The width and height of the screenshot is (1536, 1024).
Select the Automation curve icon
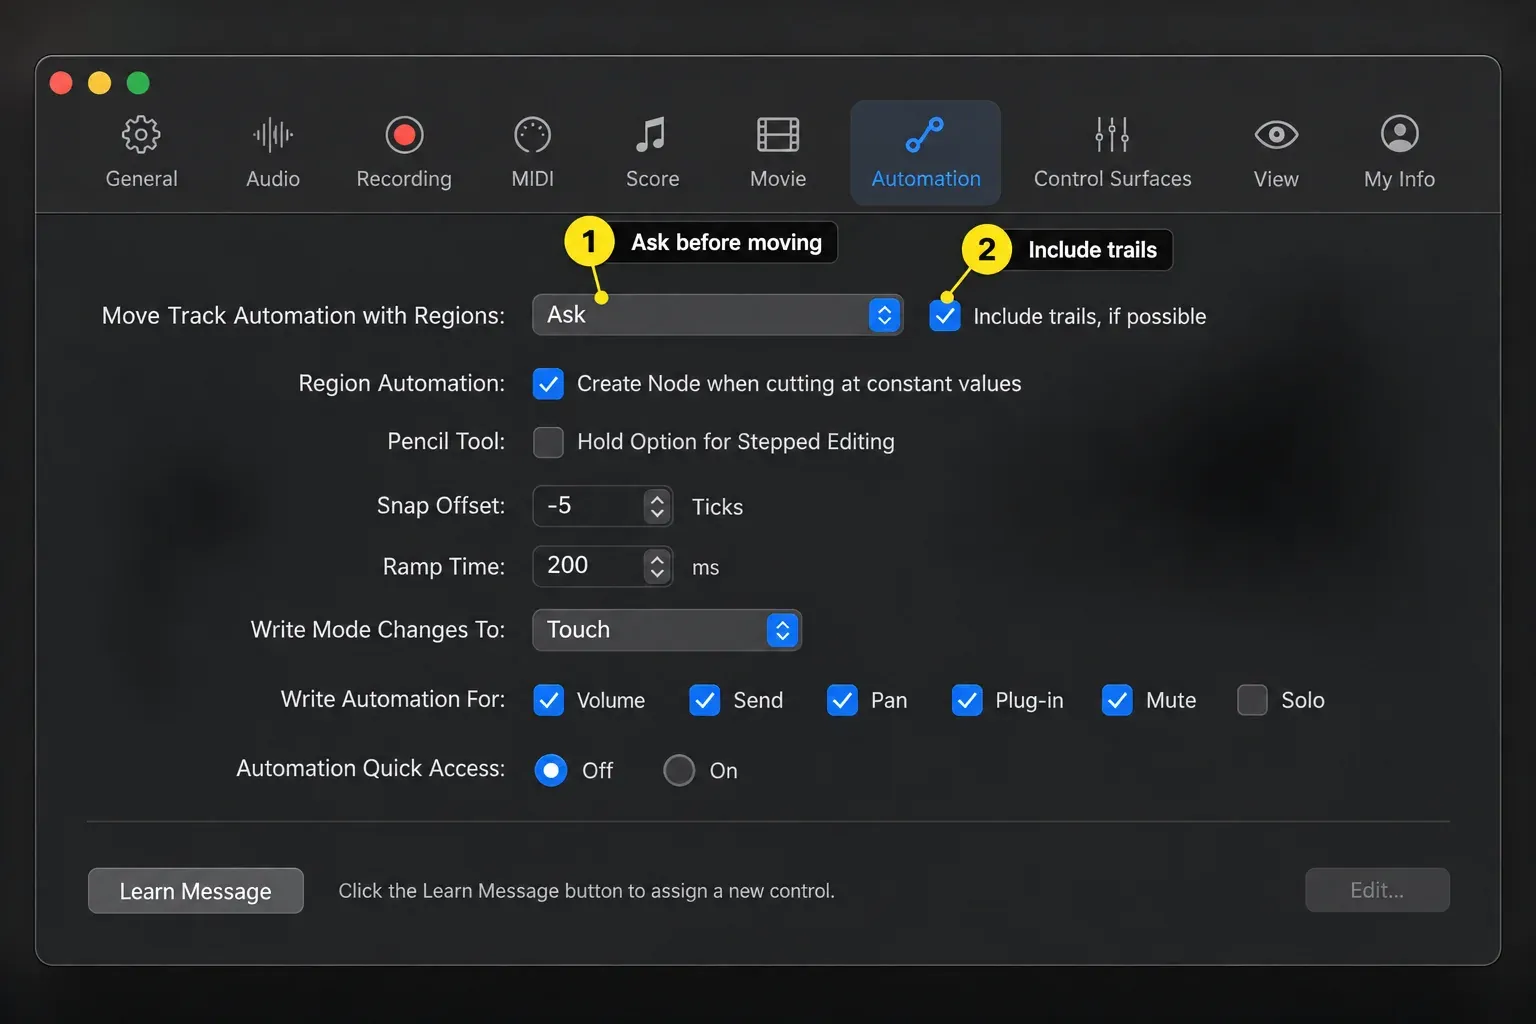[925, 134]
